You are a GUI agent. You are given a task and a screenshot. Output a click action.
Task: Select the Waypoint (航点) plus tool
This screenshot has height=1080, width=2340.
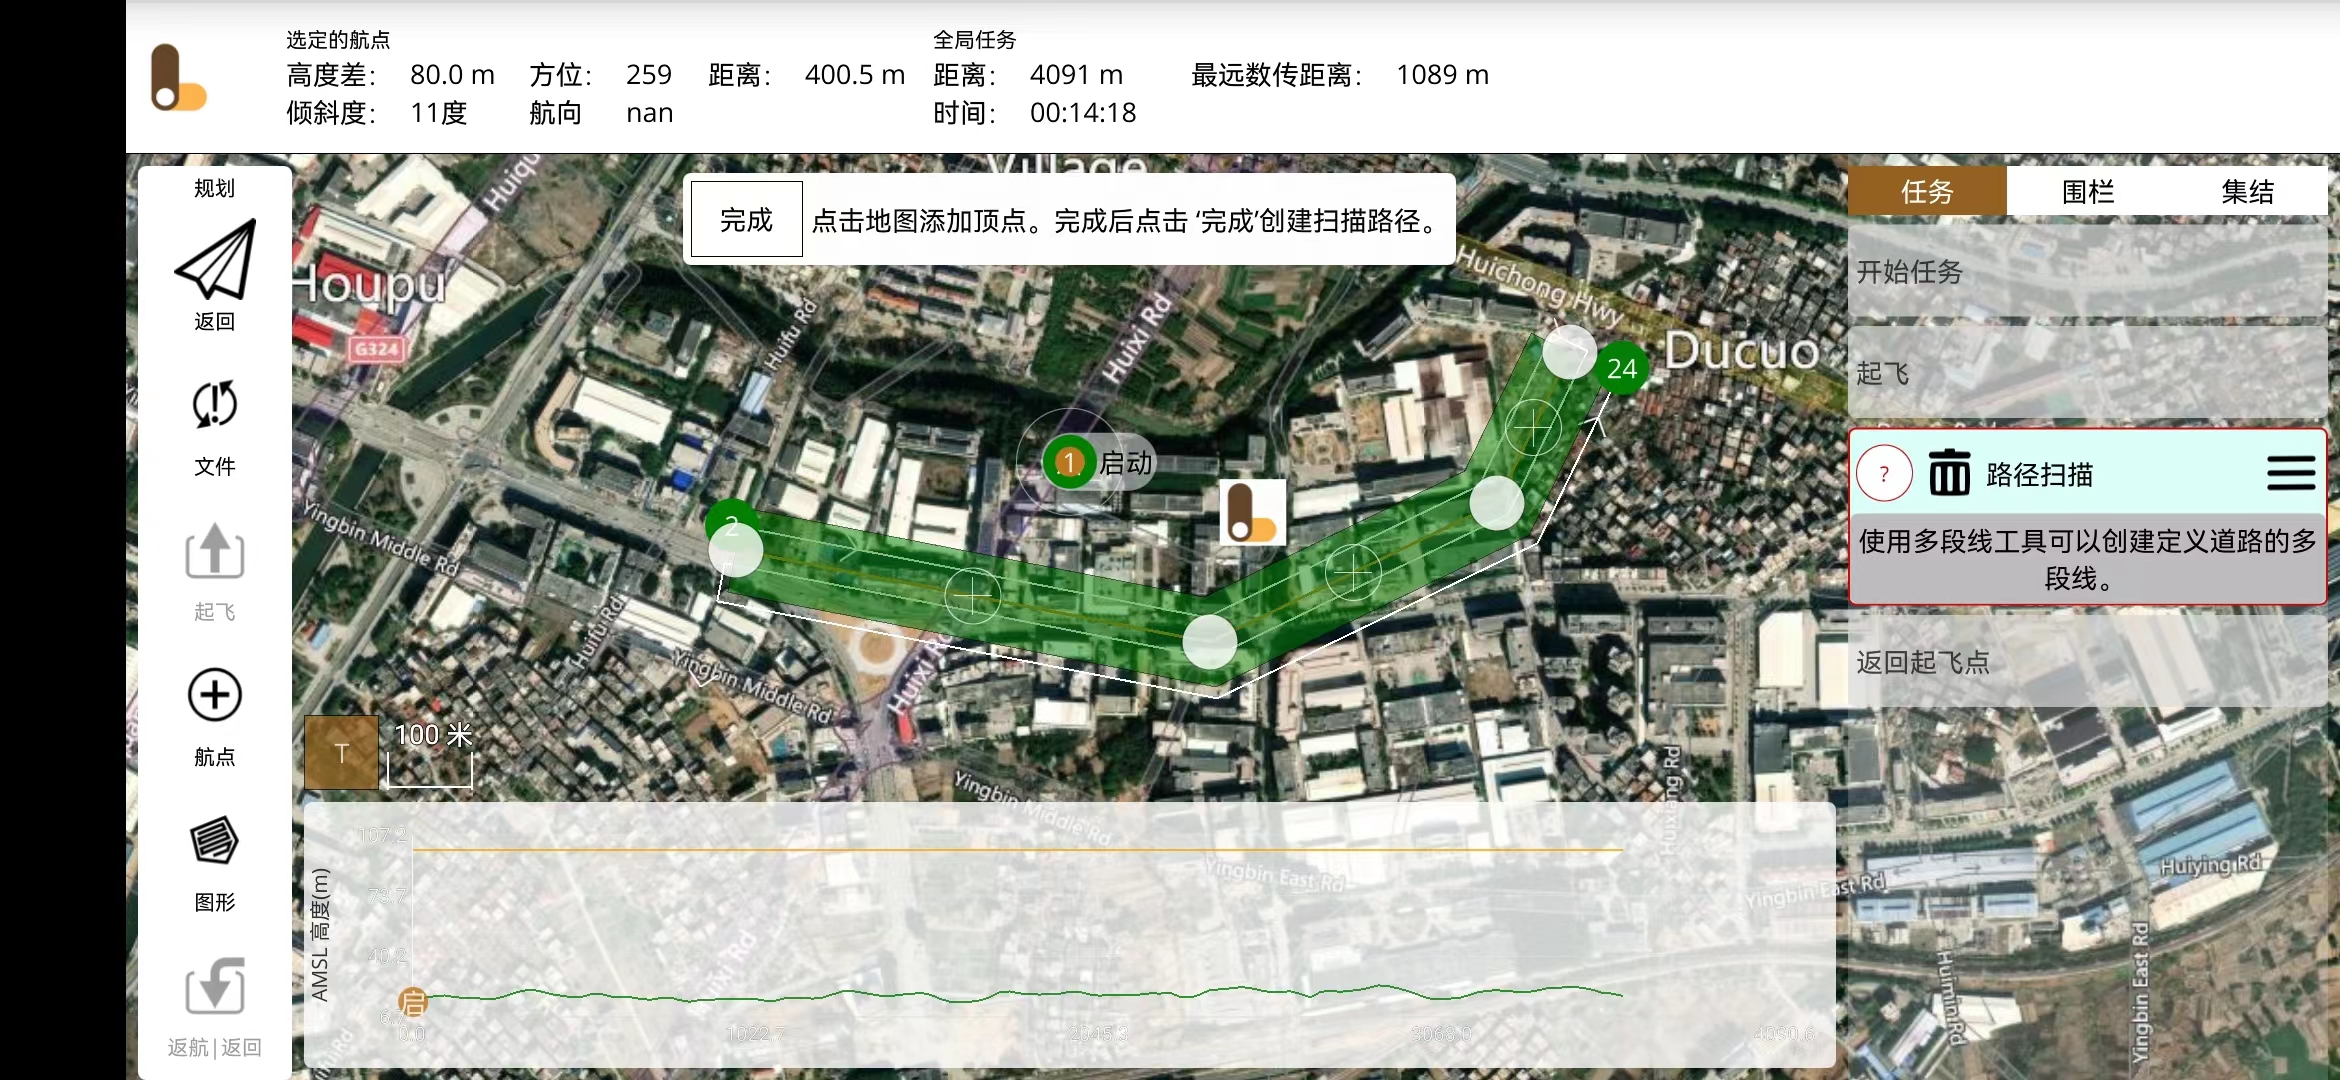(x=215, y=695)
